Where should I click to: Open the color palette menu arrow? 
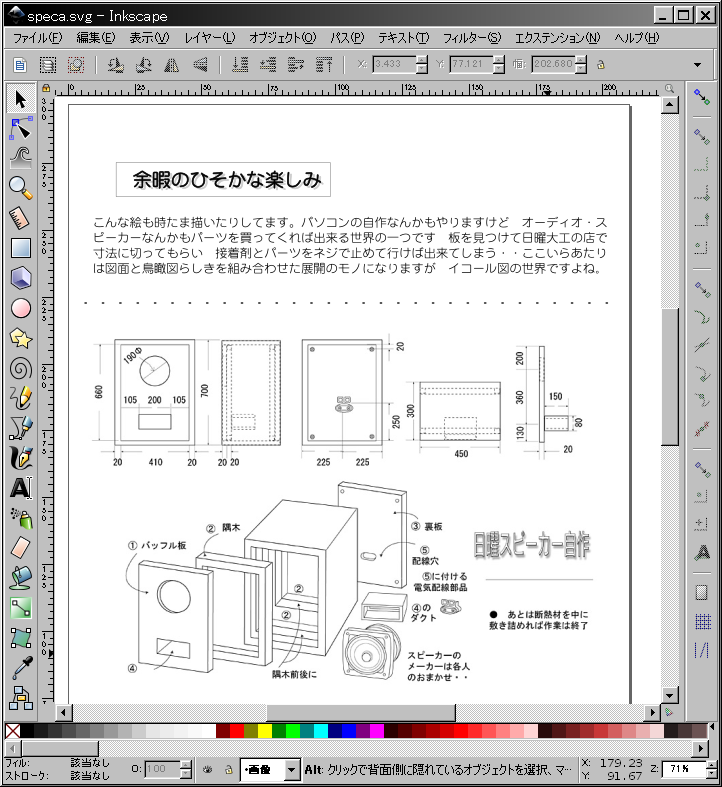[712, 727]
